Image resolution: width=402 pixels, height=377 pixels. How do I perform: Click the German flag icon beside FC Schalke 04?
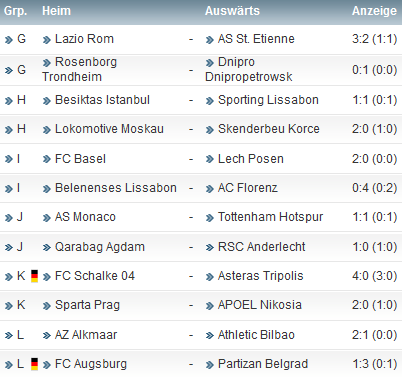[x=34, y=276]
